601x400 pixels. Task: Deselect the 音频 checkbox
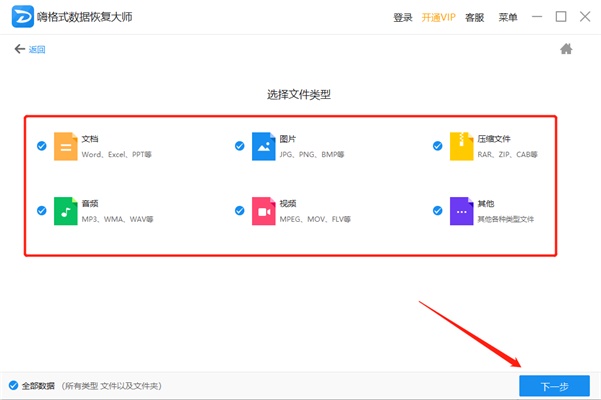(41, 211)
